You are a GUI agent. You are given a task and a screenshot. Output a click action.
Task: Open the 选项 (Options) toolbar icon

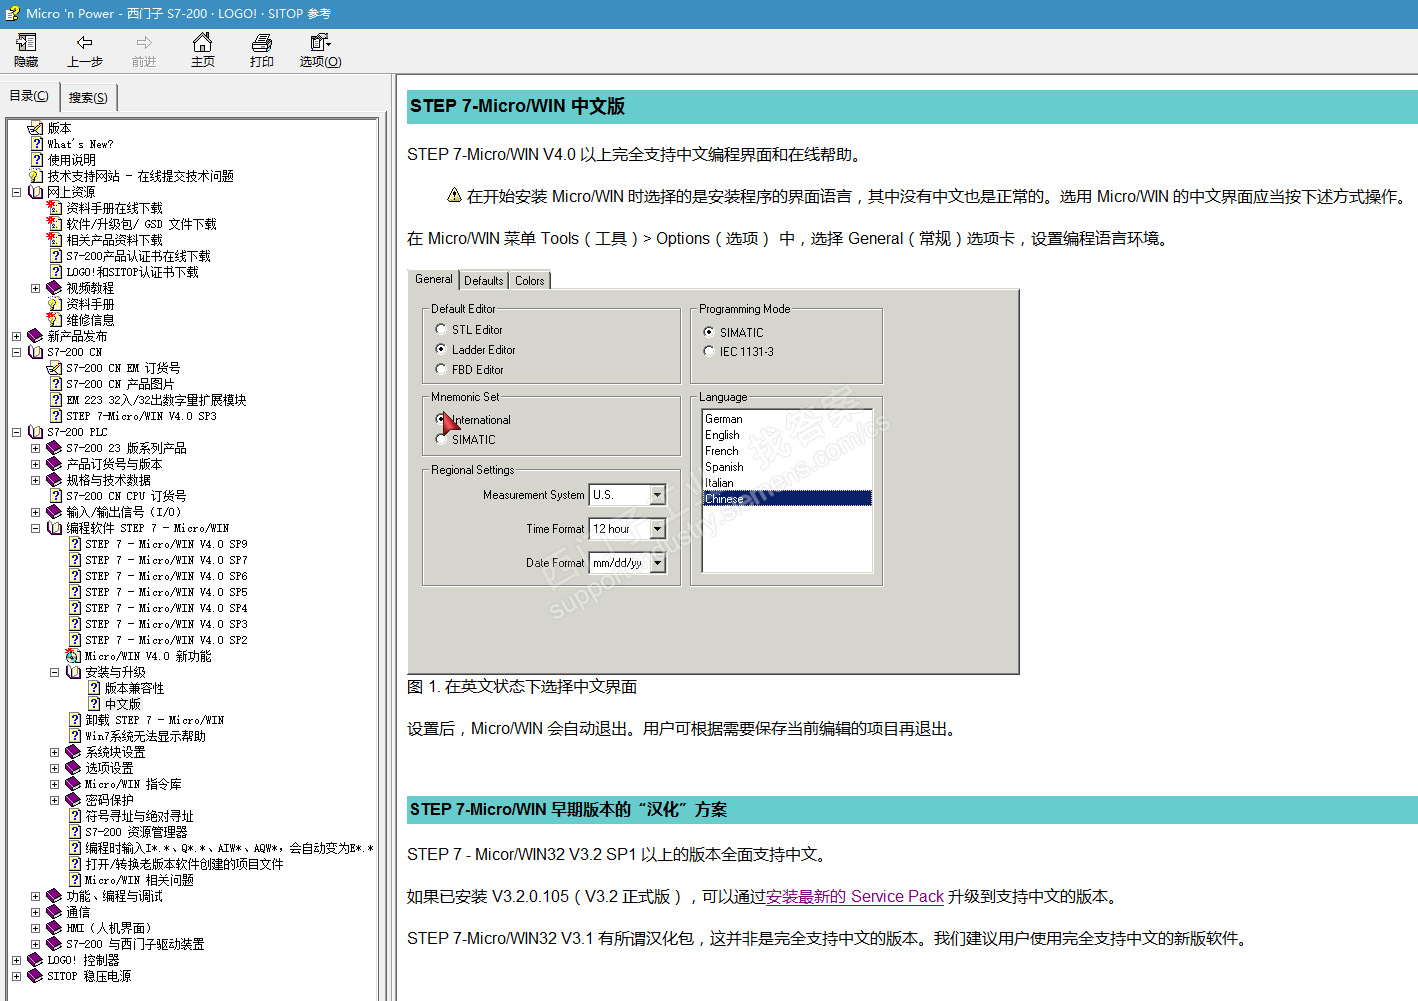pos(320,50)
